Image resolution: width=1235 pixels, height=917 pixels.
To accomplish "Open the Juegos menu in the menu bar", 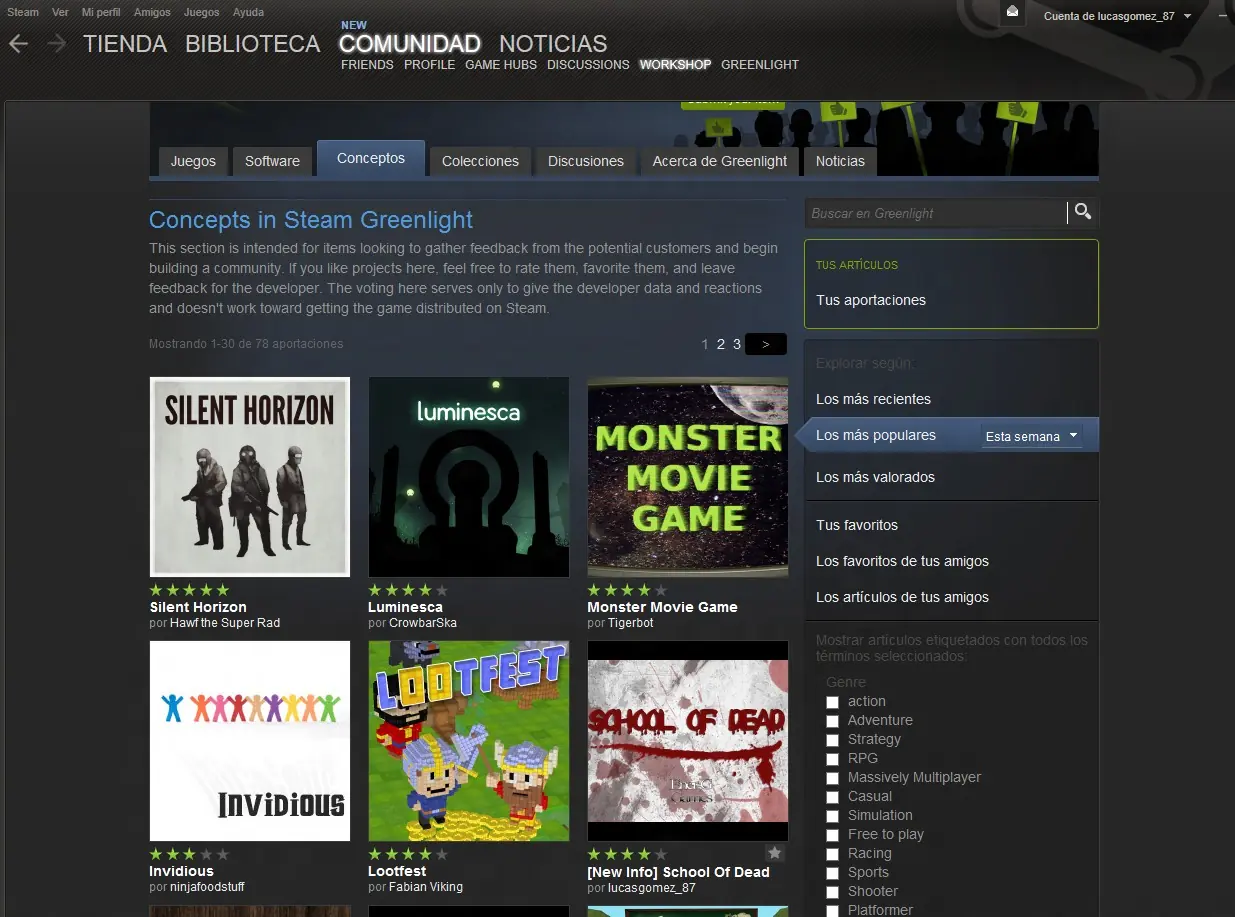I will coord(202,12).
